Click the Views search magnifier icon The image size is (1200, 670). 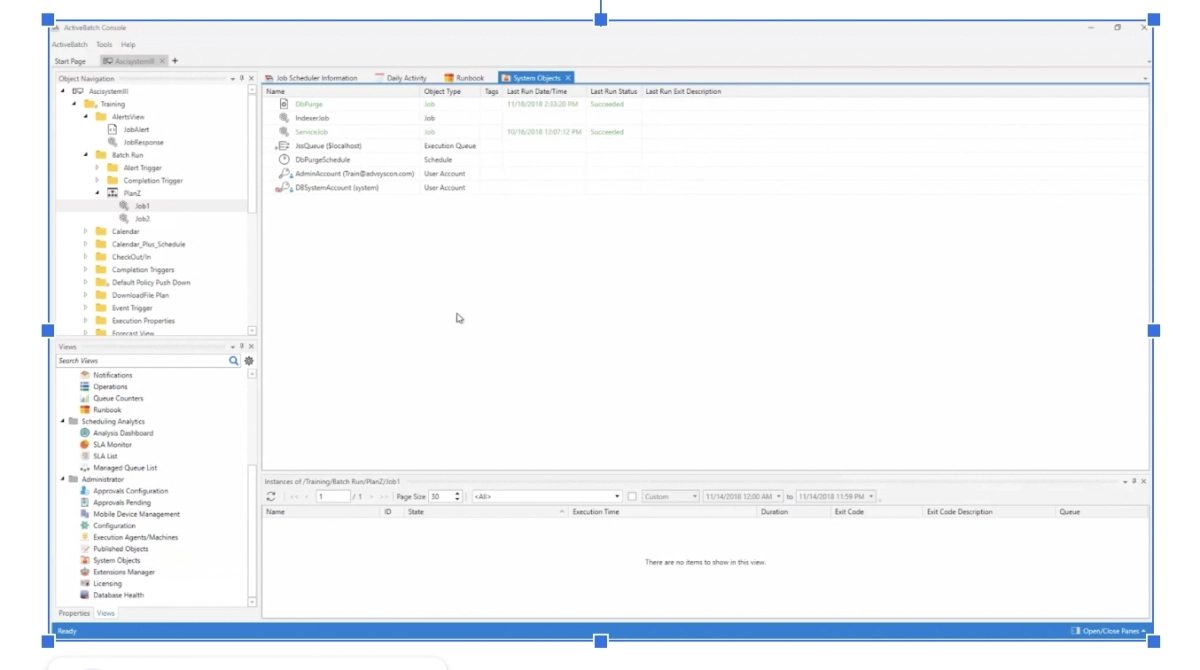pyautogui.click(x=234, y=361)
